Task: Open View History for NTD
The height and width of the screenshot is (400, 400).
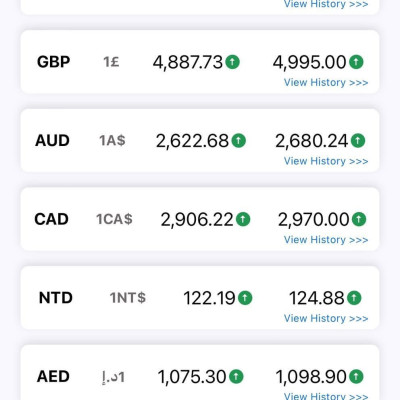Action: click(326, 318)
